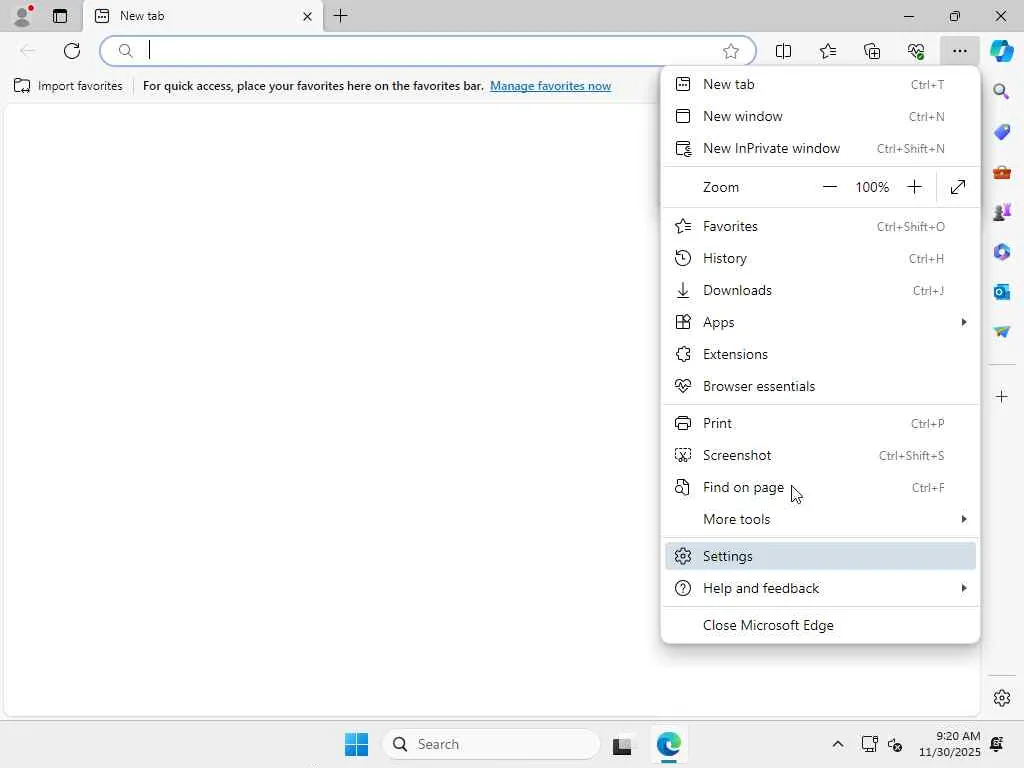Expand the Apps submenu
The image size is (1024, 768).
point(820,322)
